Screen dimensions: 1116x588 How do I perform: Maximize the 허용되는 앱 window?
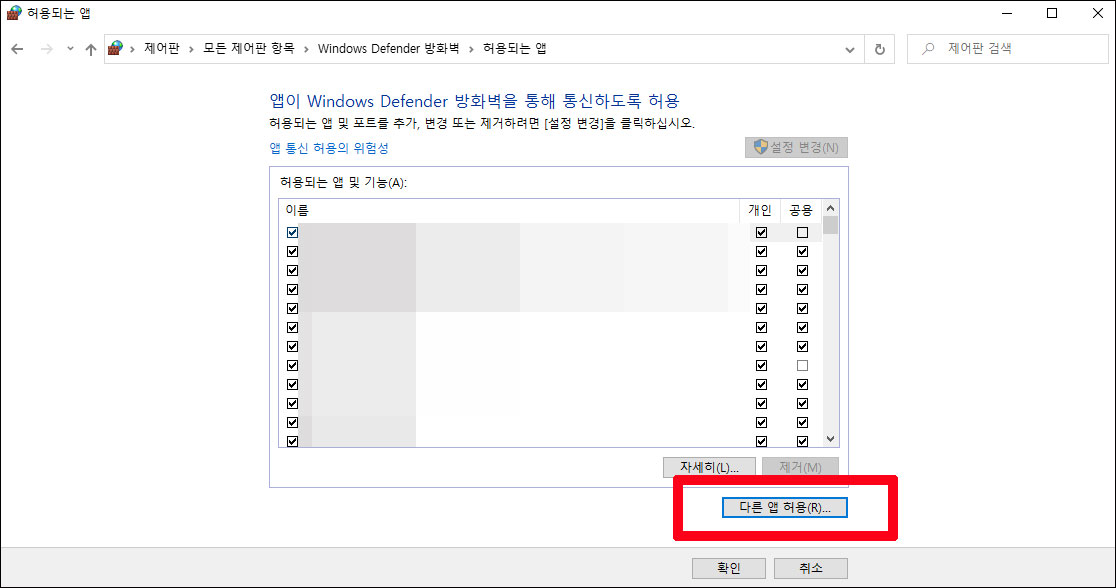[x=1052, y=14]
